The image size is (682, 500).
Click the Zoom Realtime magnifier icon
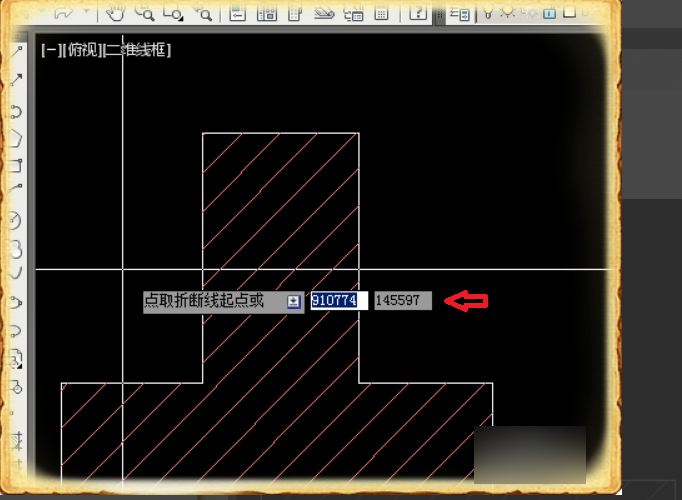[x=144, y=13]
